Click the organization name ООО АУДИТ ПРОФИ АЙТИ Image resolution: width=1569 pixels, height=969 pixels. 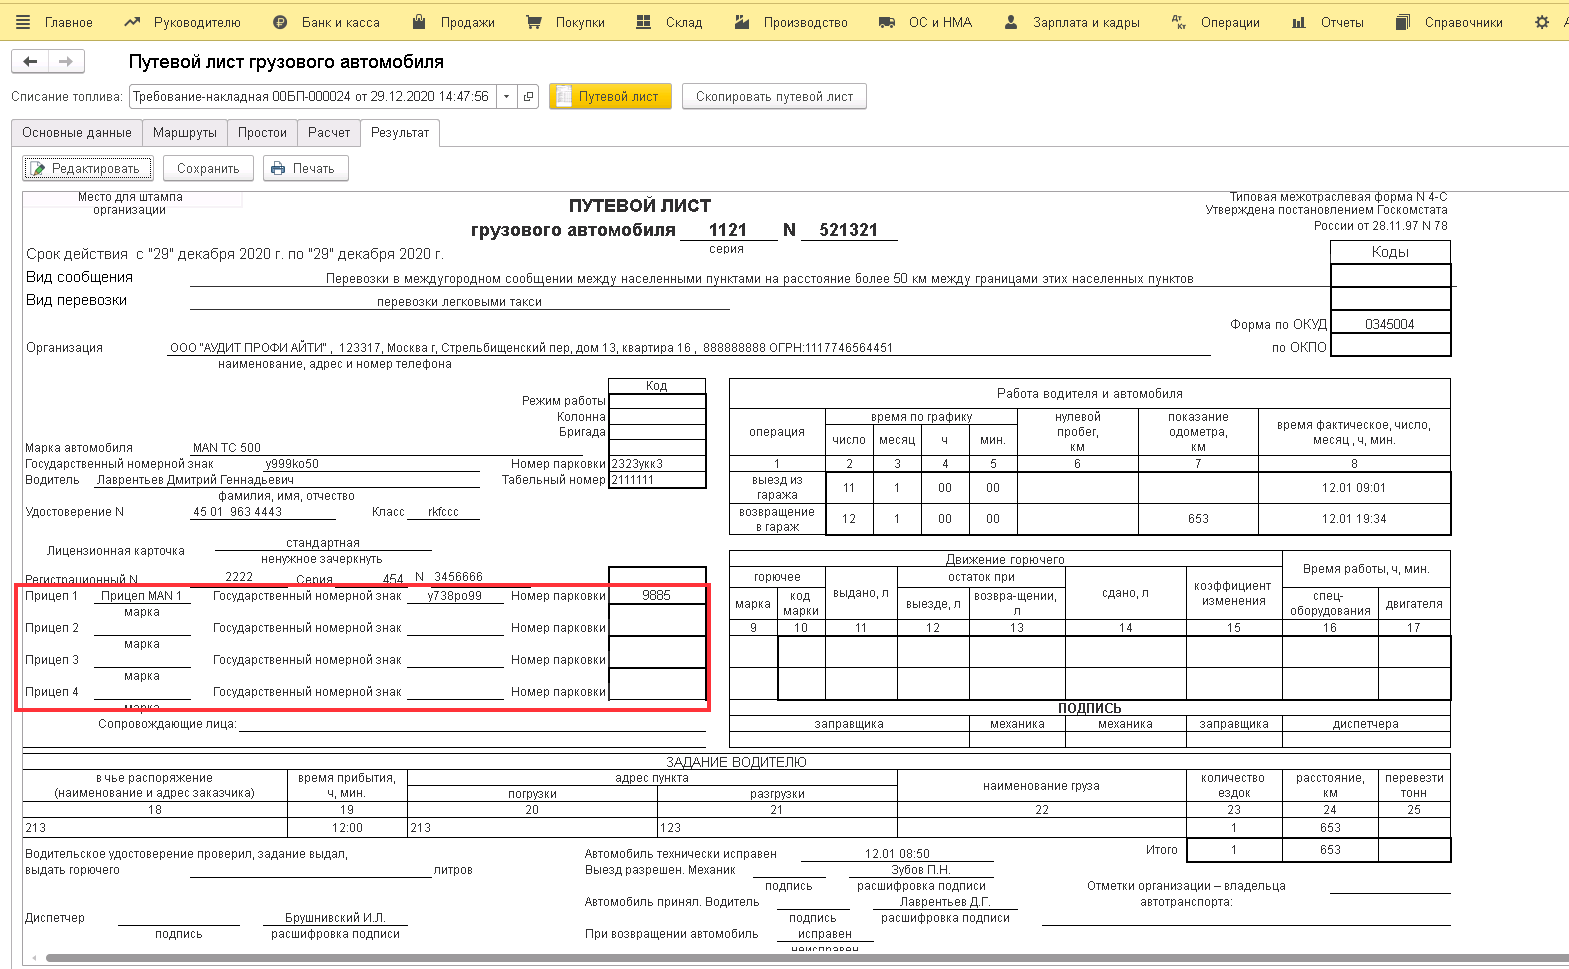tap(248, 348)
